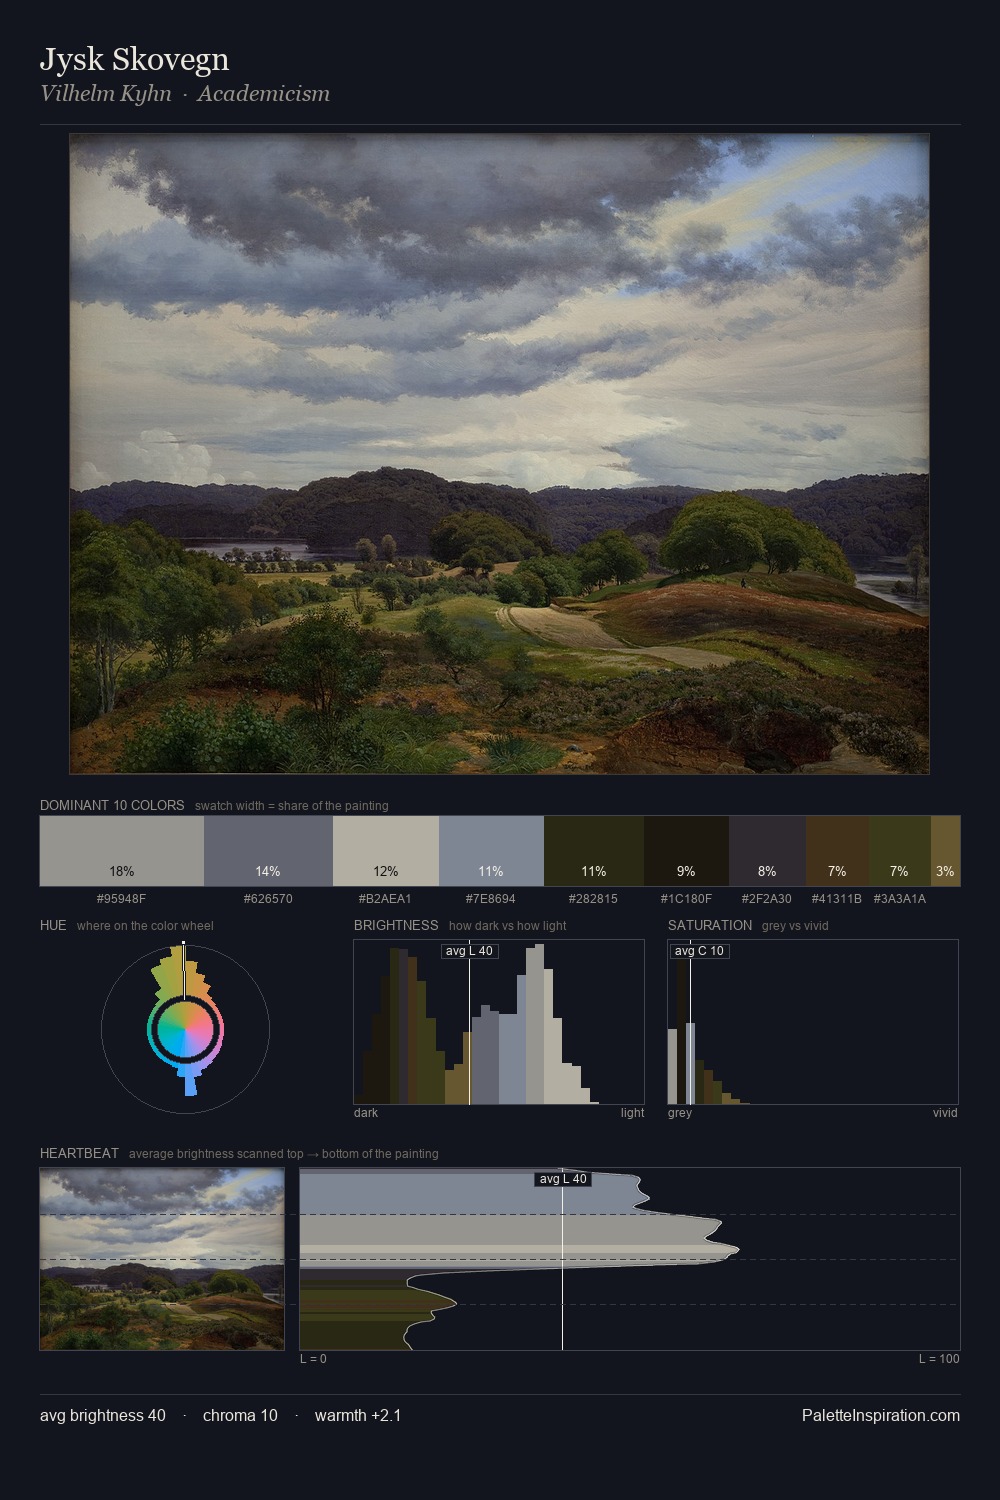Select the 3% ochre swatch
Screen dimensions: 1000x1500
tap(945, 851)
